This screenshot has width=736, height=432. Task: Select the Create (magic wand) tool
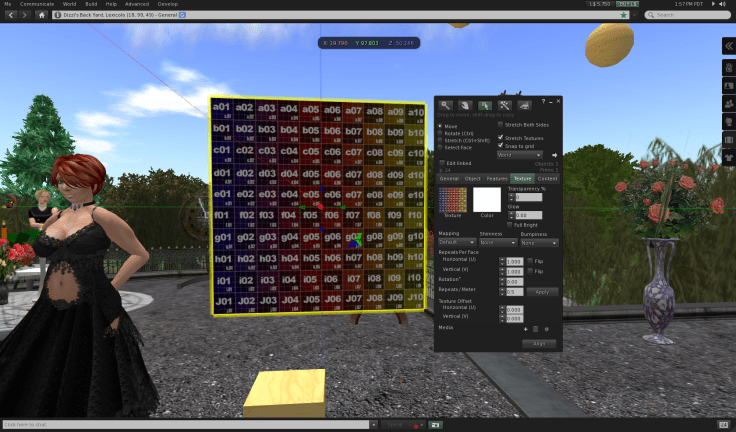(505, 105)
